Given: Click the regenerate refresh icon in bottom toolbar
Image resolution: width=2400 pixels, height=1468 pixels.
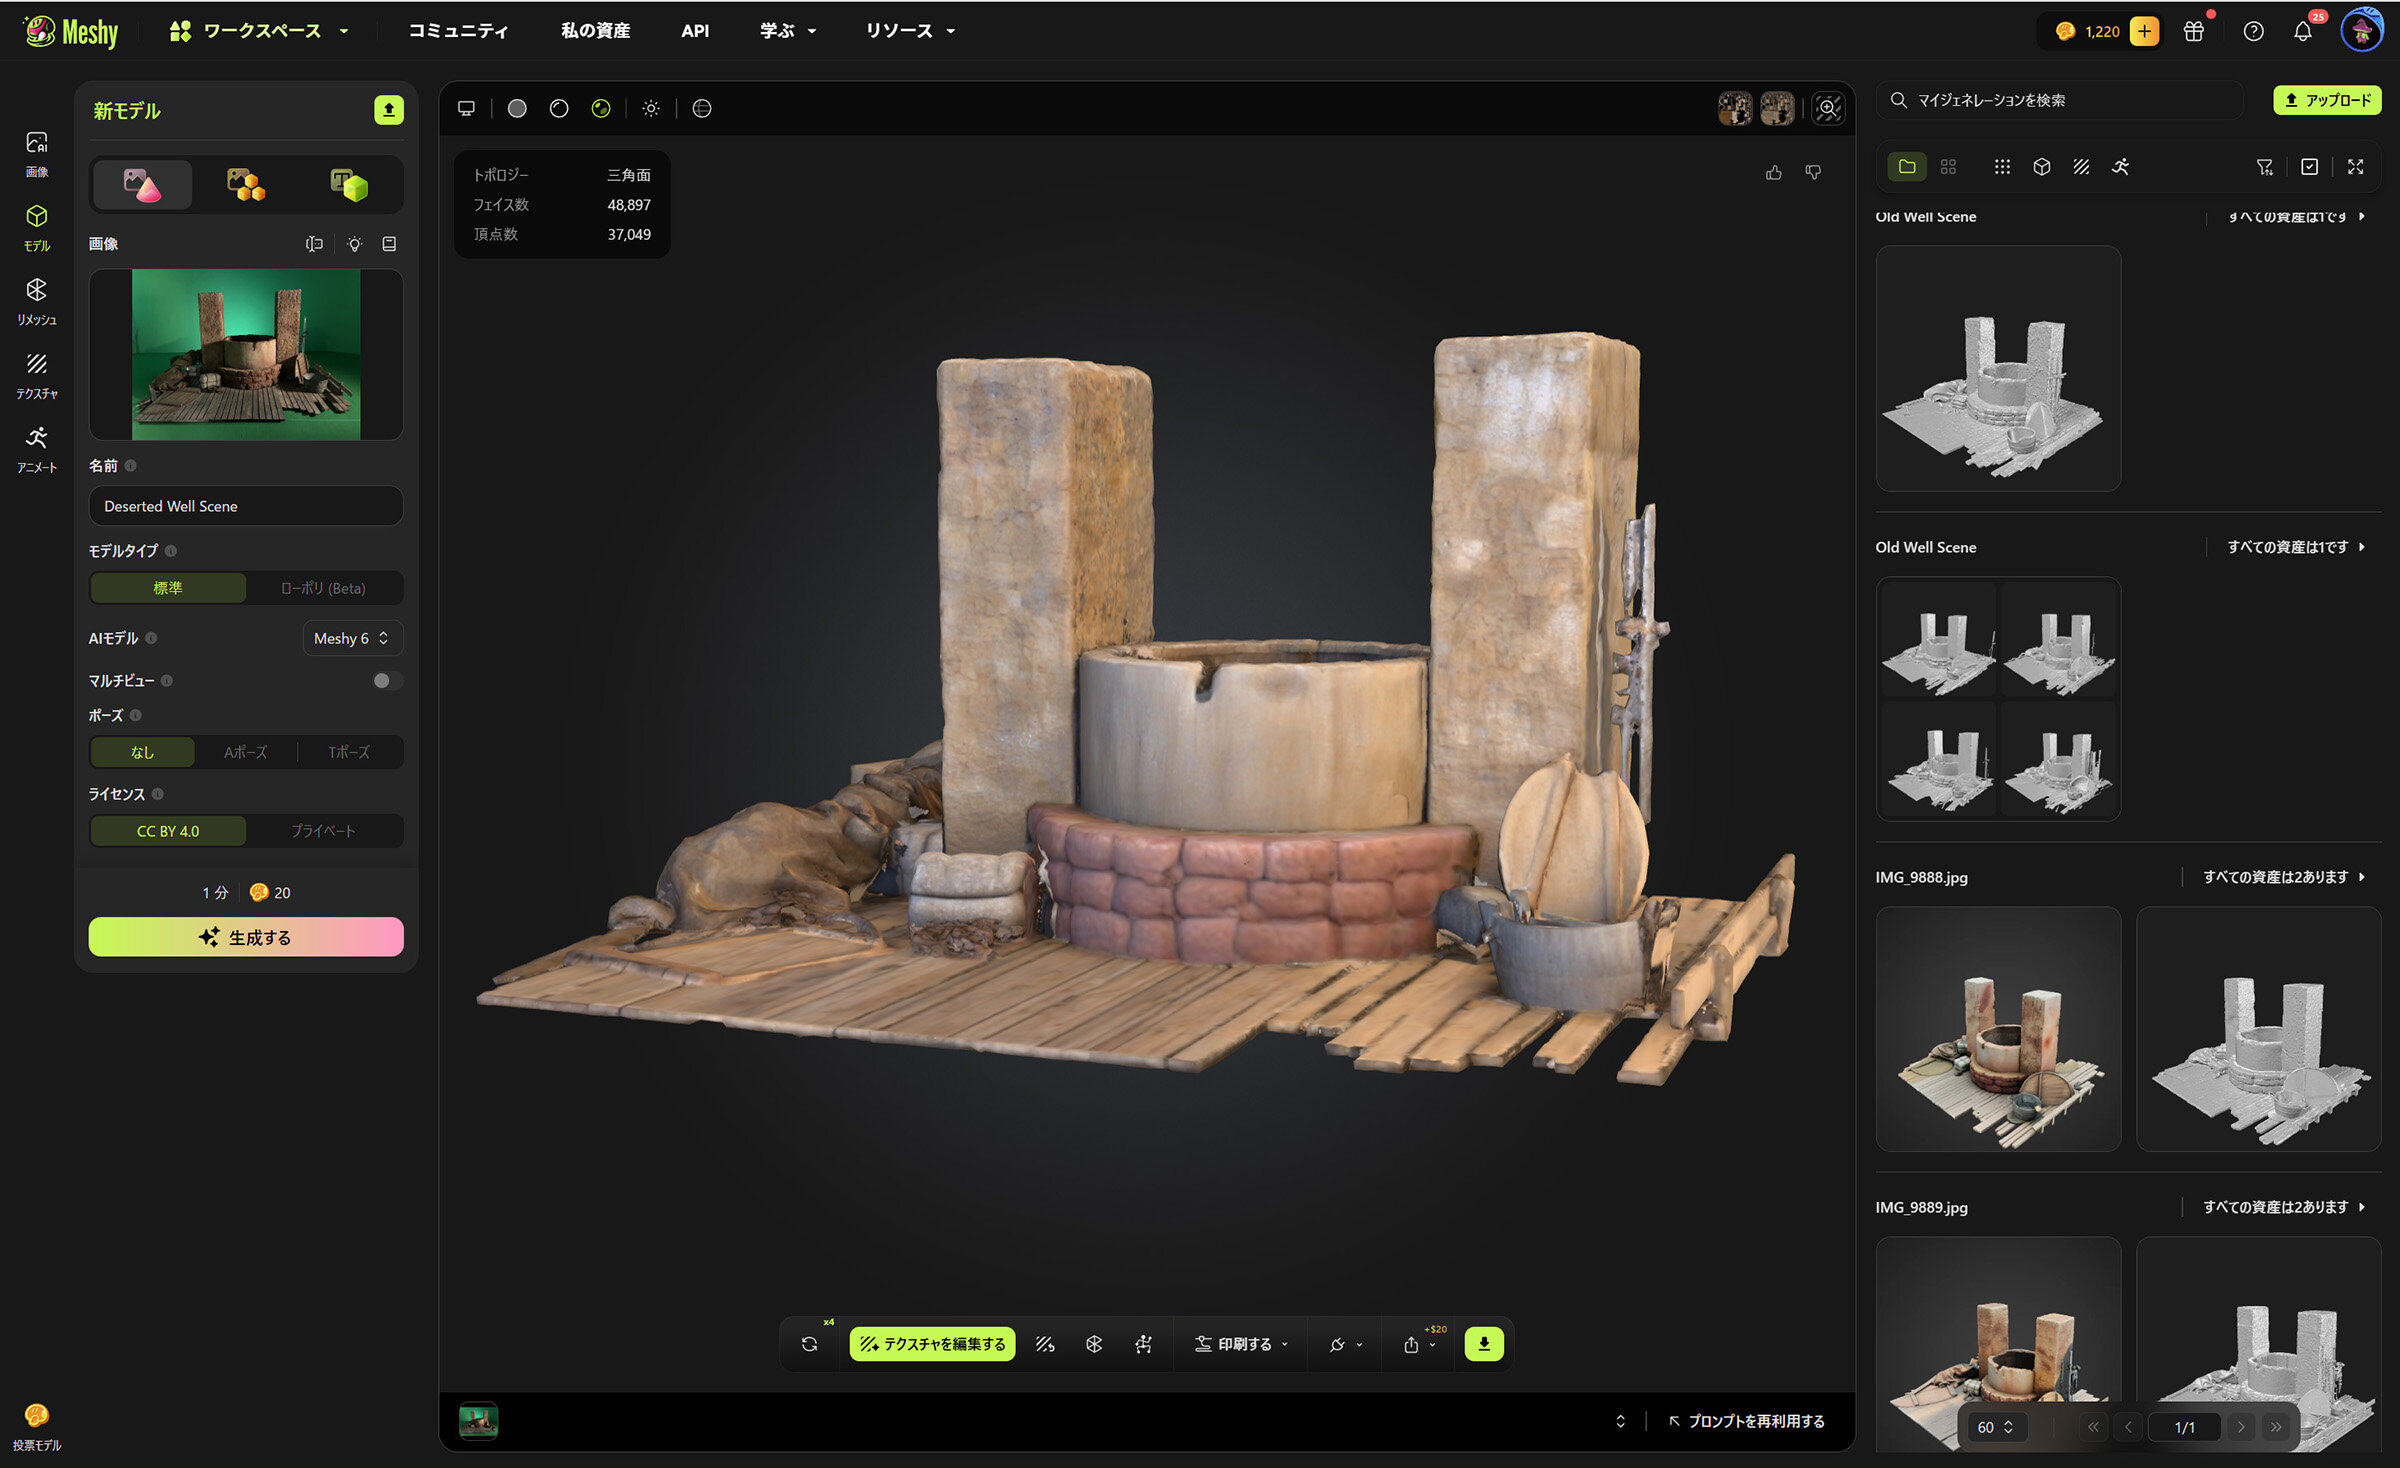Looking at the screenshot, I should point(809,1344).
